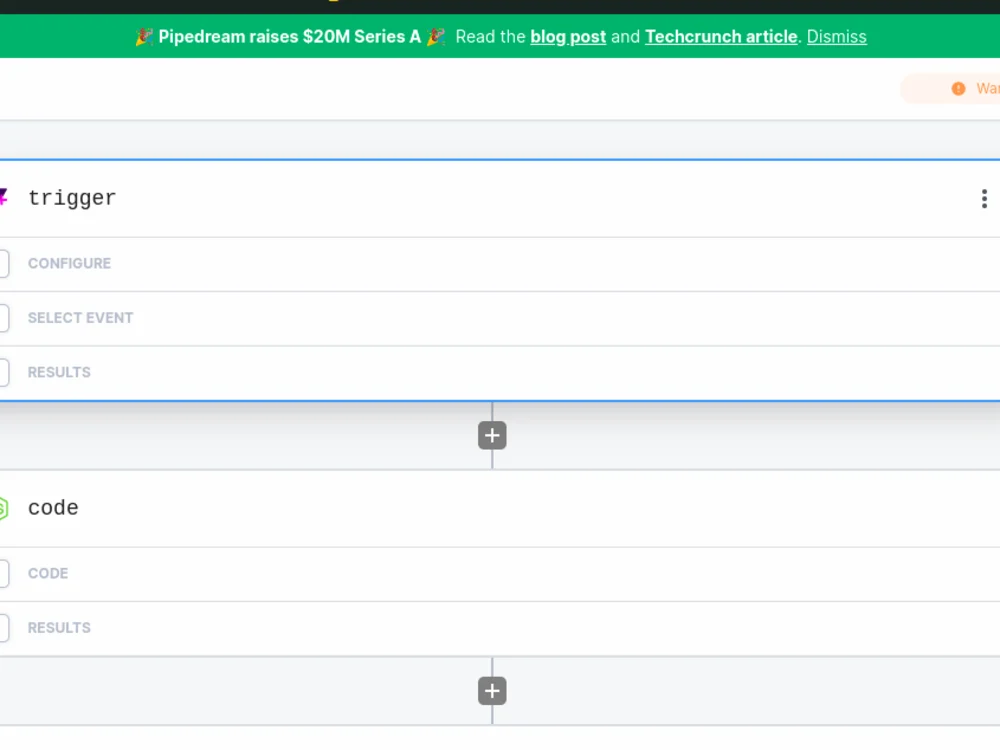Viewport: 1000px width, 750px height.
Task: Click the plus icon between trigger and code steps
Action: tap(491, 435)
